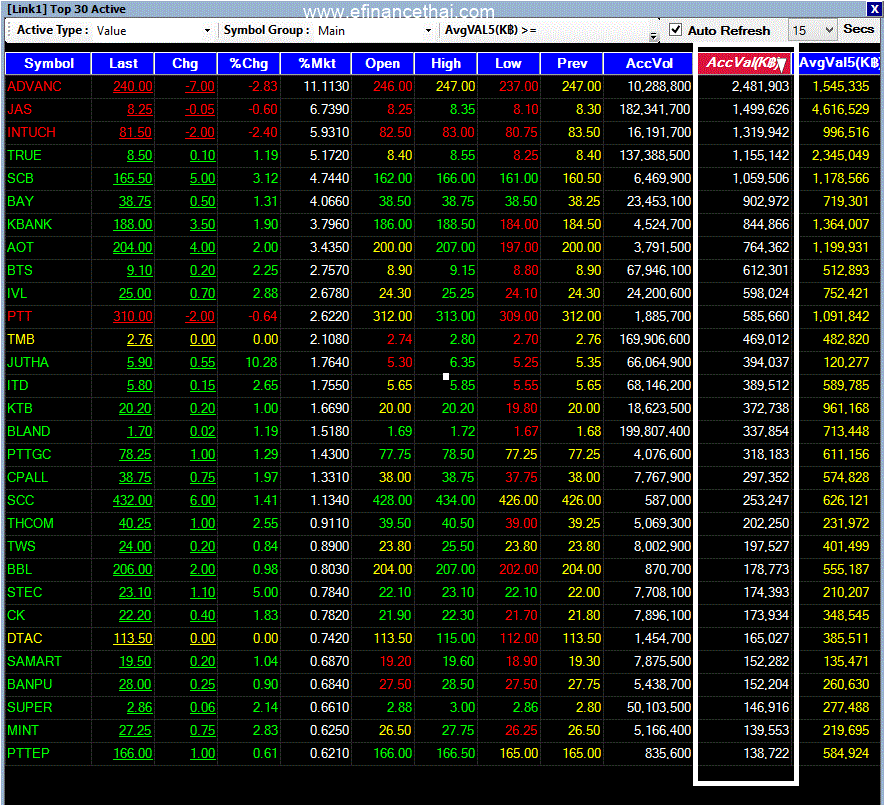Click %Mkt value 11.1130 for ADVANC
The image size is (885, 805).
(x=326, y=86)
